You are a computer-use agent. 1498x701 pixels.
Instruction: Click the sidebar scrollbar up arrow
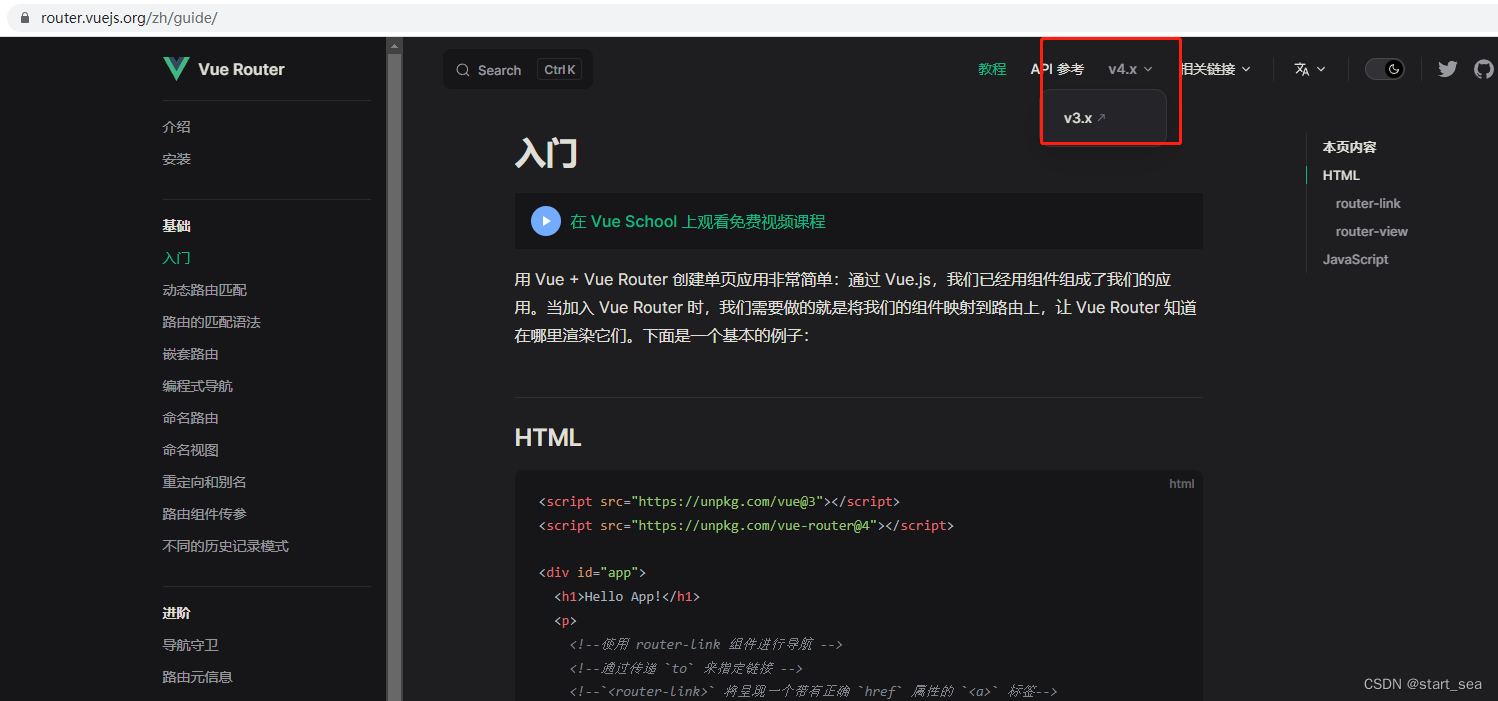pos(394,45)
